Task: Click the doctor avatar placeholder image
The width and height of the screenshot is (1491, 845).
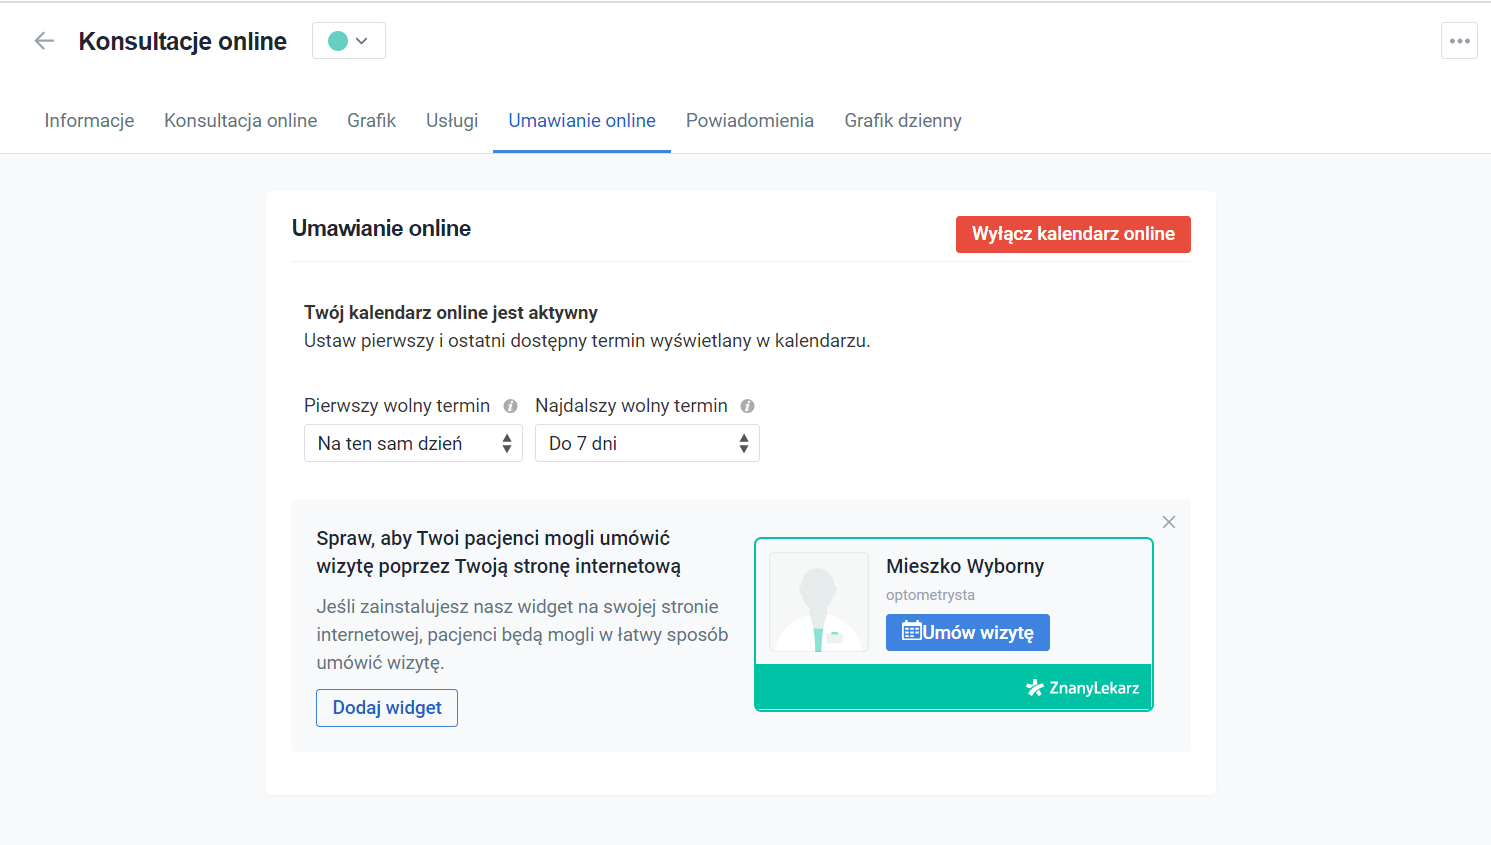Action: point(818,602)
